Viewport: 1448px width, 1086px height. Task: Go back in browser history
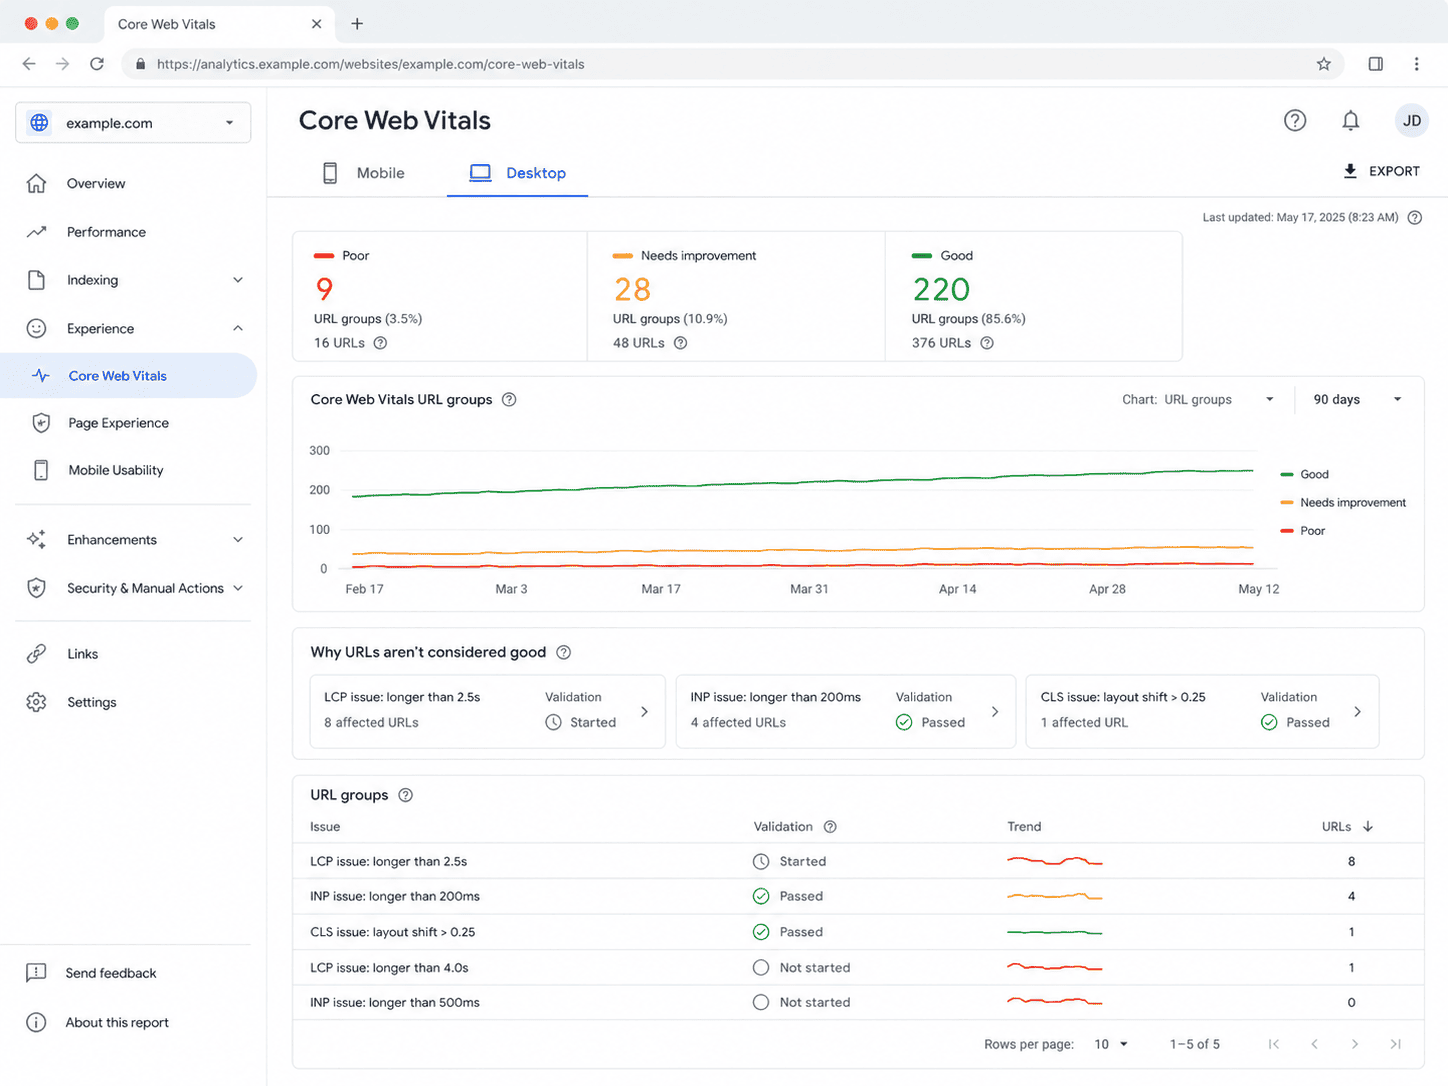[29, 64]
